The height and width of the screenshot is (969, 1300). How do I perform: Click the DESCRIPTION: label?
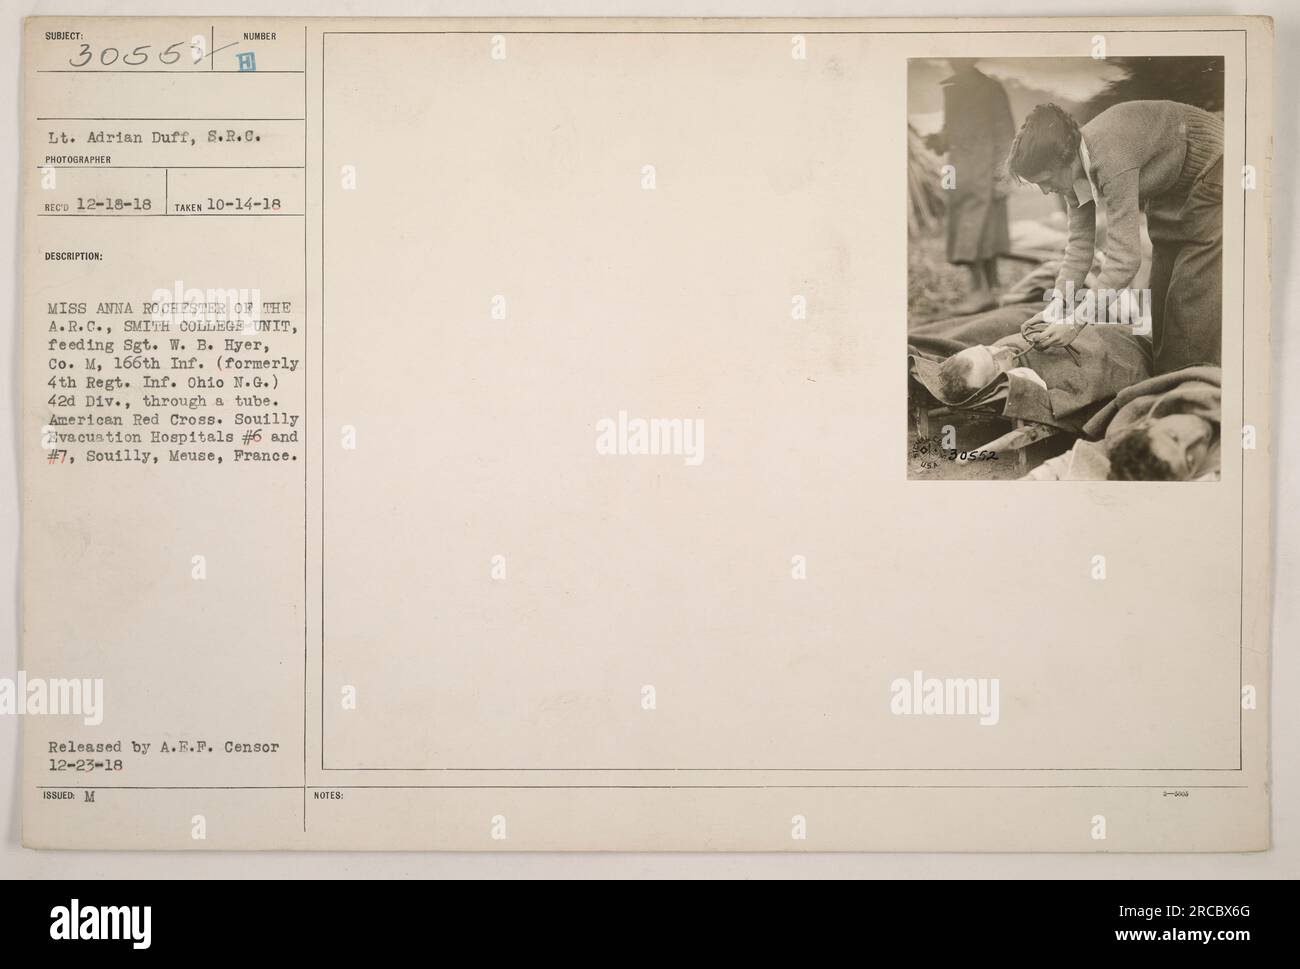tap(72, 256)
